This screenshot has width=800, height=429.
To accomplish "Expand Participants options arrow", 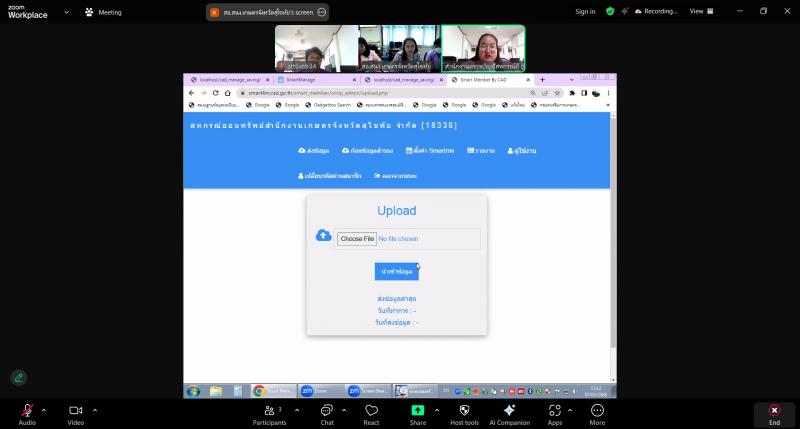I will 297,410.
